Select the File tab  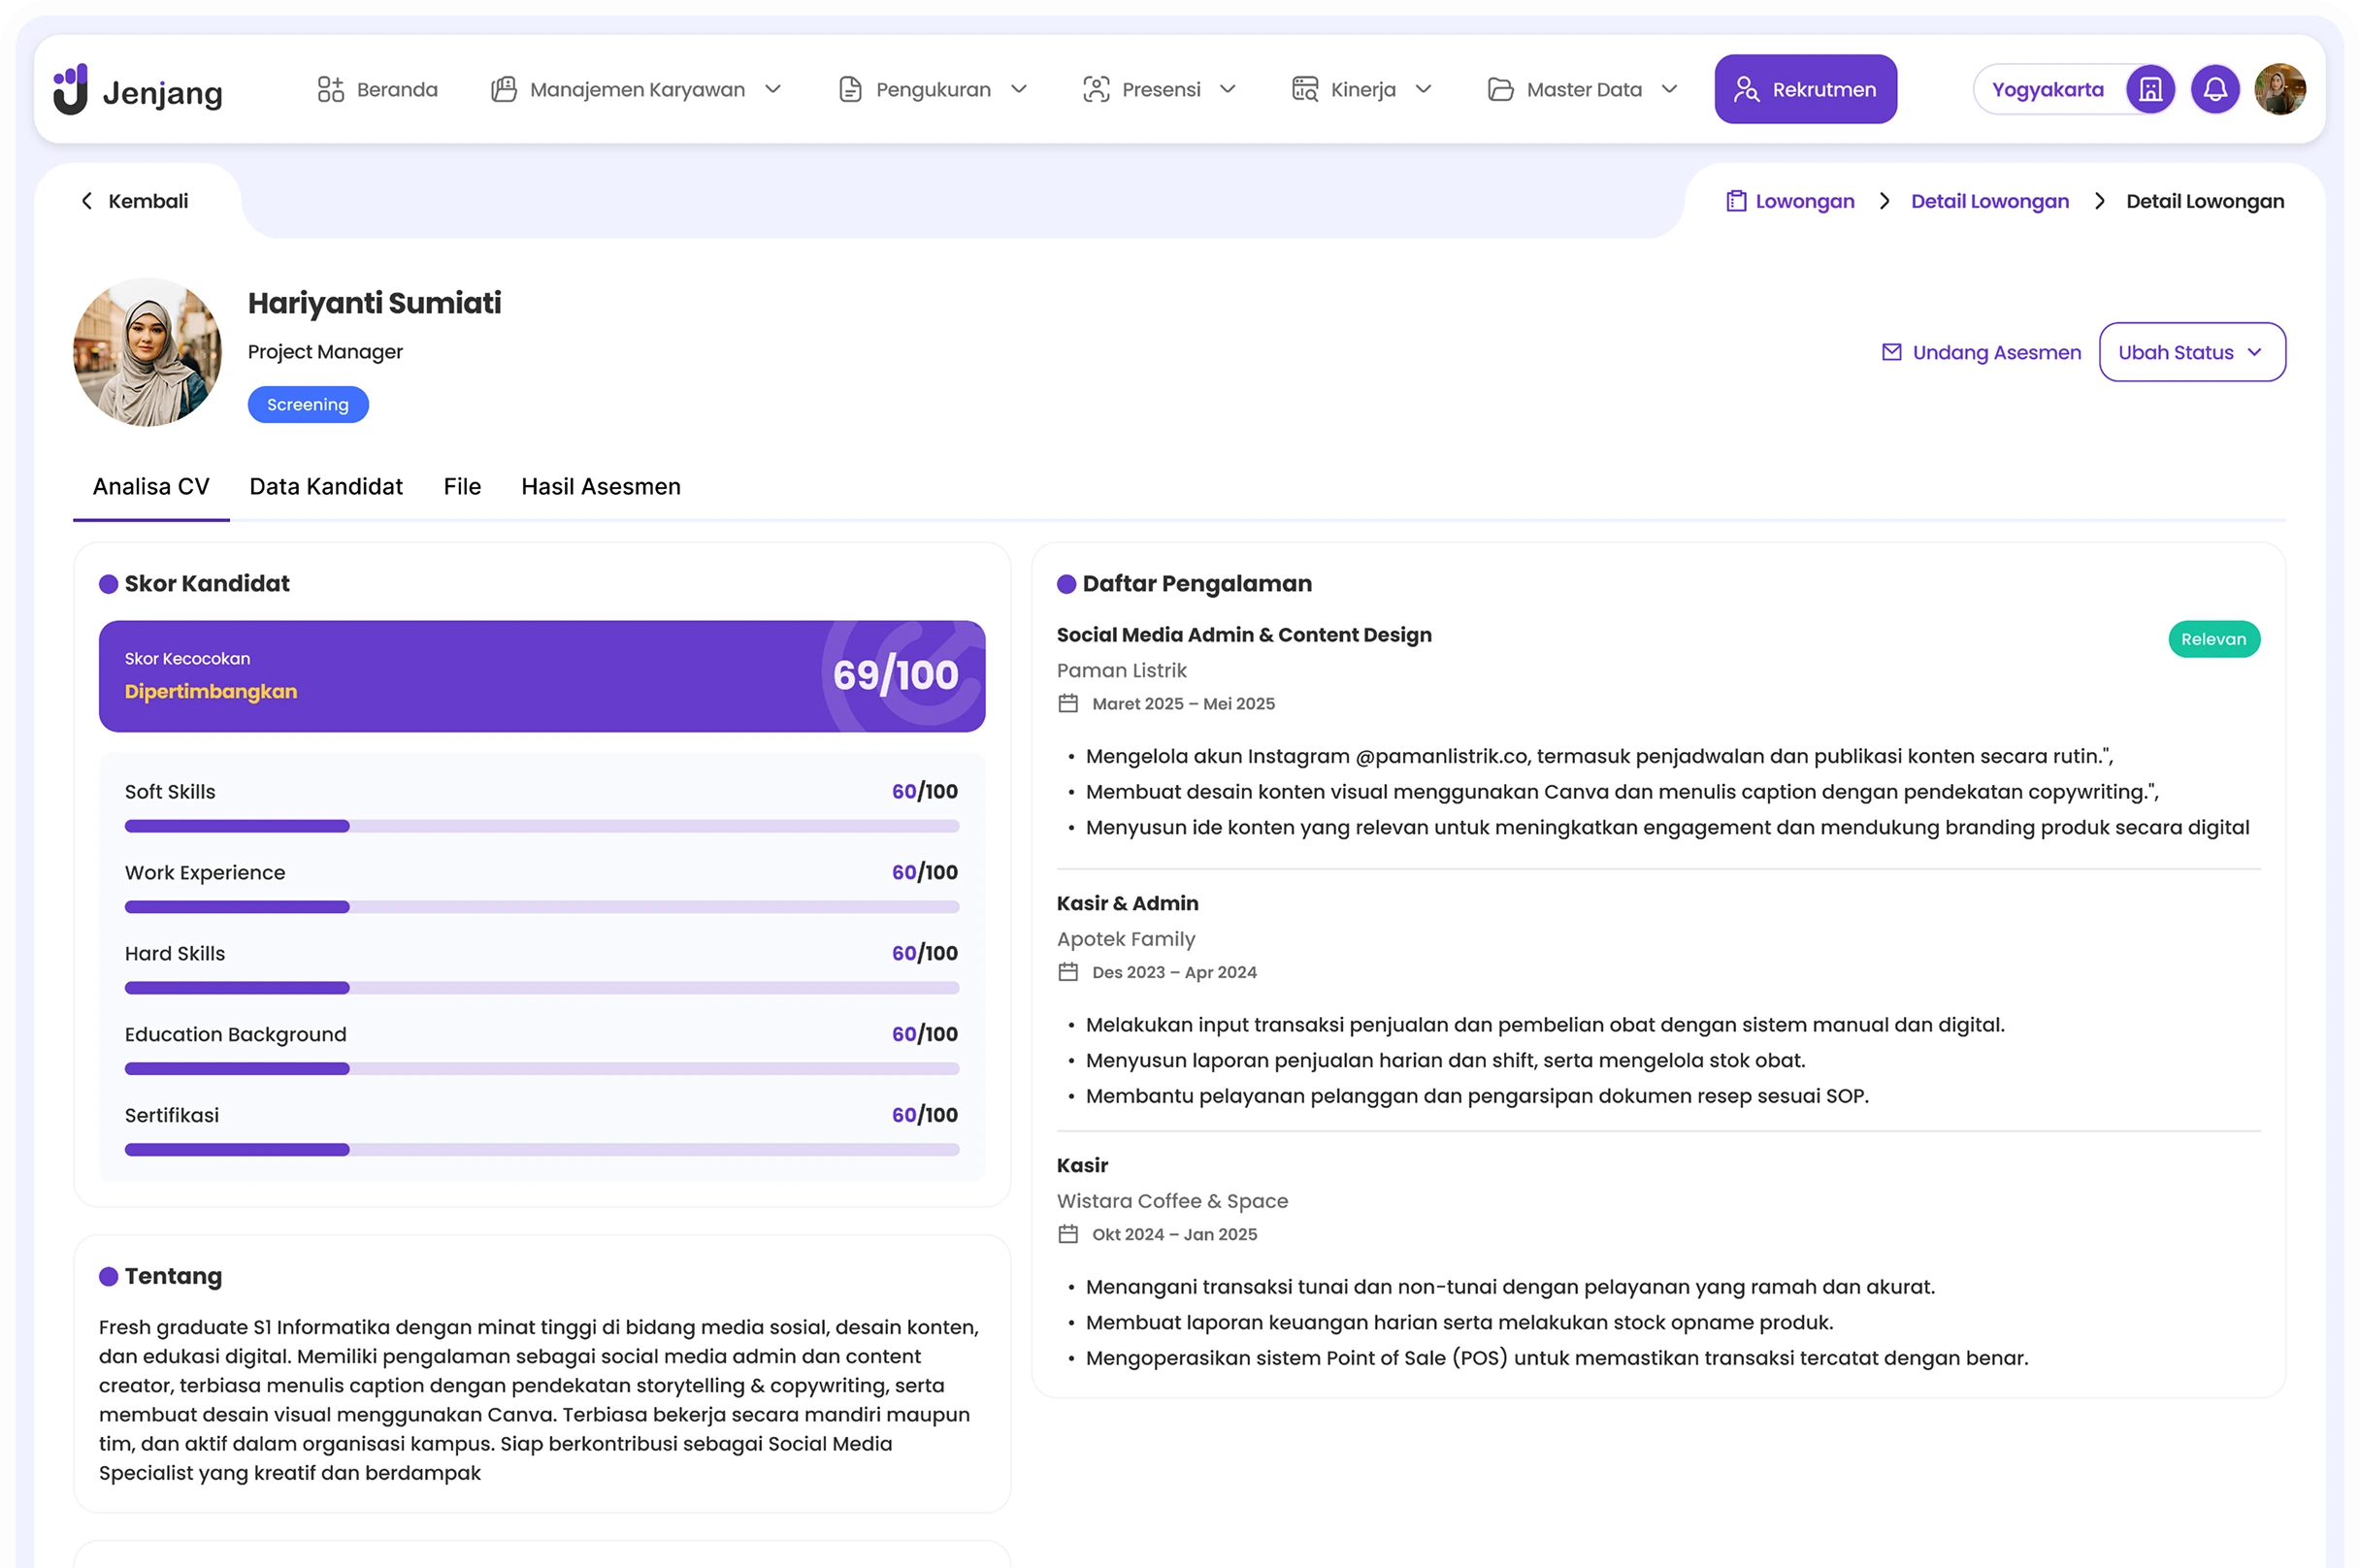pos(462,487)
